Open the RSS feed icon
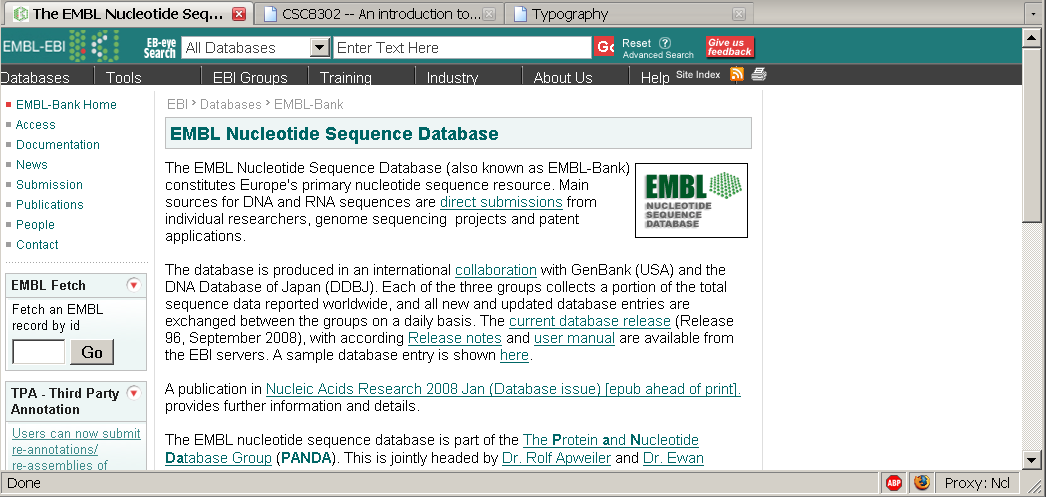This screenshot has width=1046, height=497. point(737,75)
